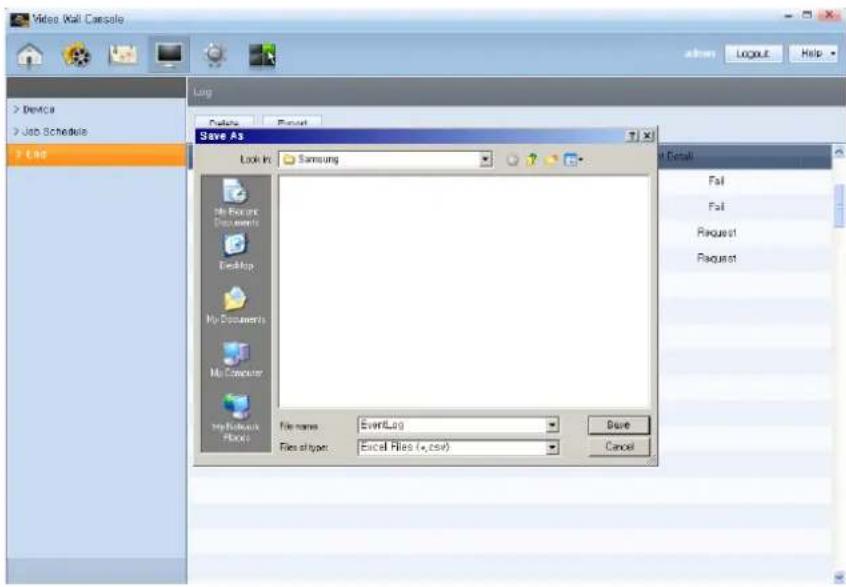This screenshot has height=587, width=846.
Task: Click the Export button above log
Action: point(292,122)
